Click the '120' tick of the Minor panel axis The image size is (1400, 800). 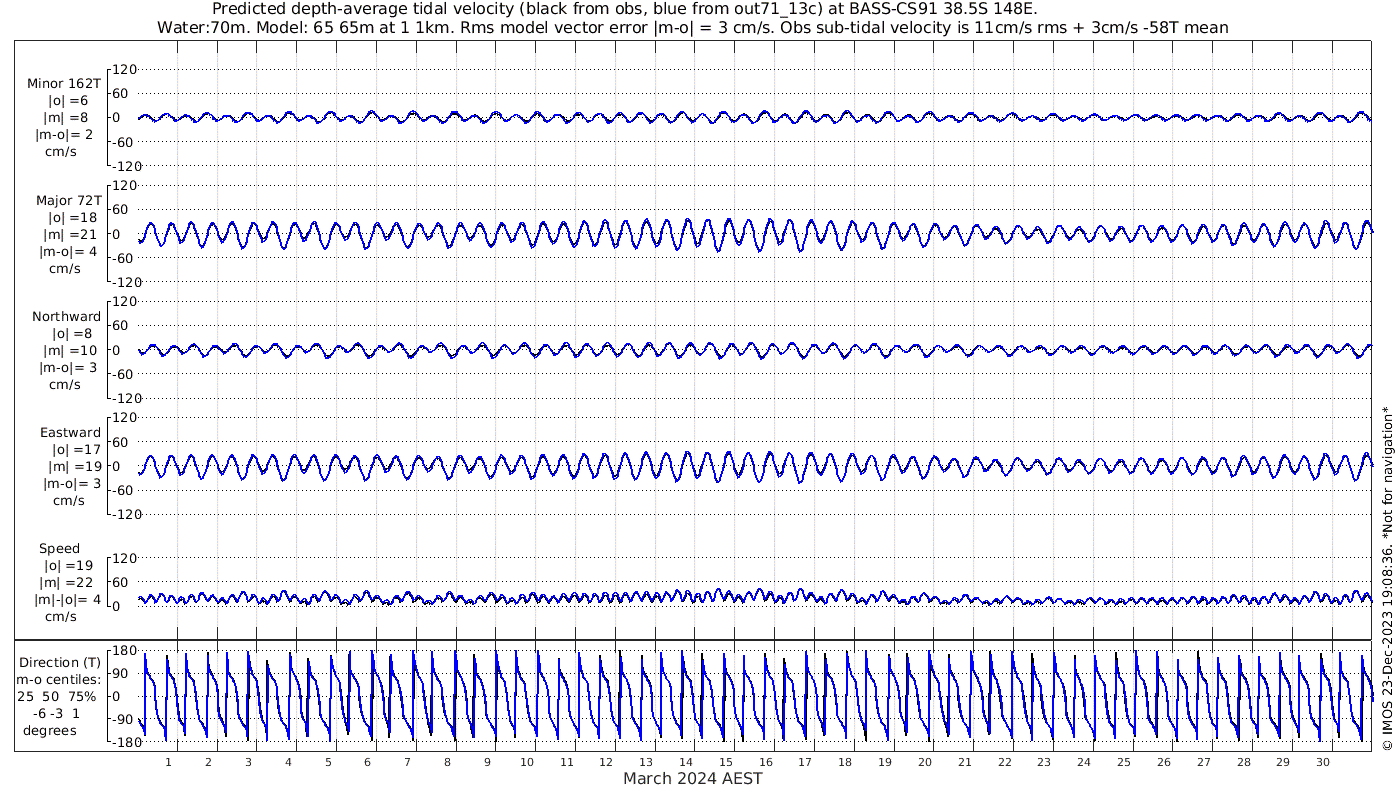pos(125,70)
